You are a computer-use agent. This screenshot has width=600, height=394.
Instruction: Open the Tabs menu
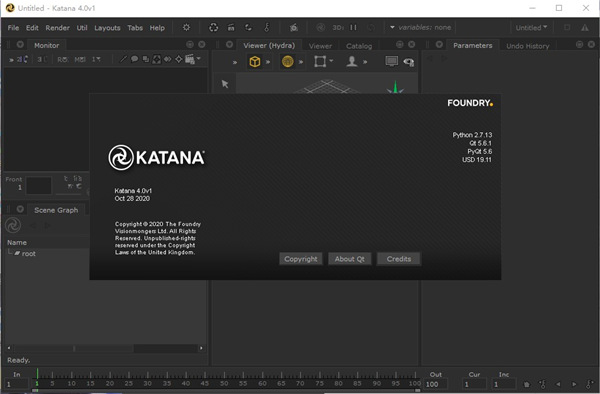135,28
